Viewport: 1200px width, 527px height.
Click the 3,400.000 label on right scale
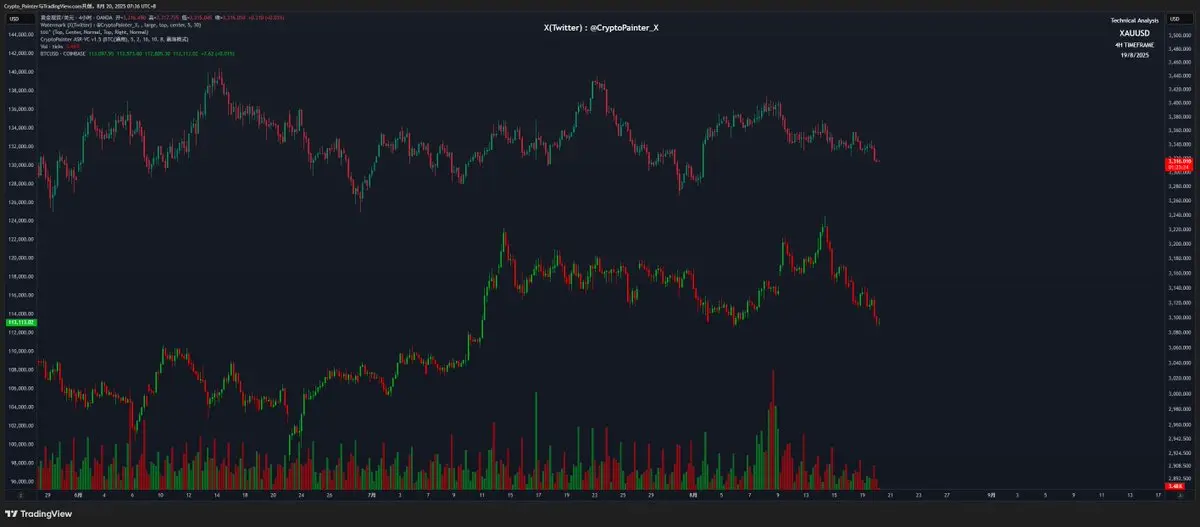1180,102
